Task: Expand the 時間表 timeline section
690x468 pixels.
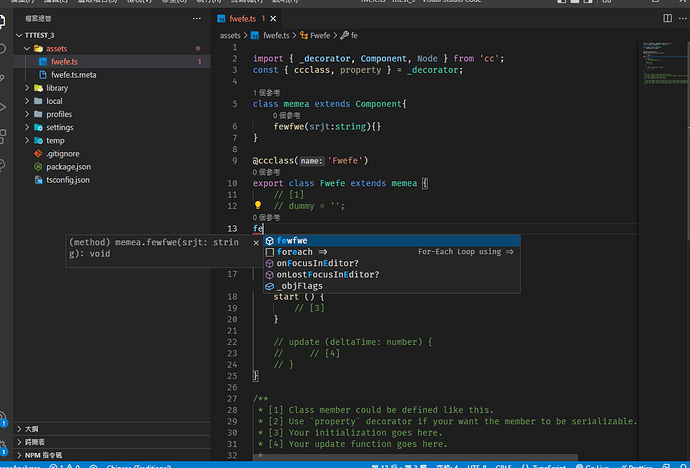Action: coord(35,441)
